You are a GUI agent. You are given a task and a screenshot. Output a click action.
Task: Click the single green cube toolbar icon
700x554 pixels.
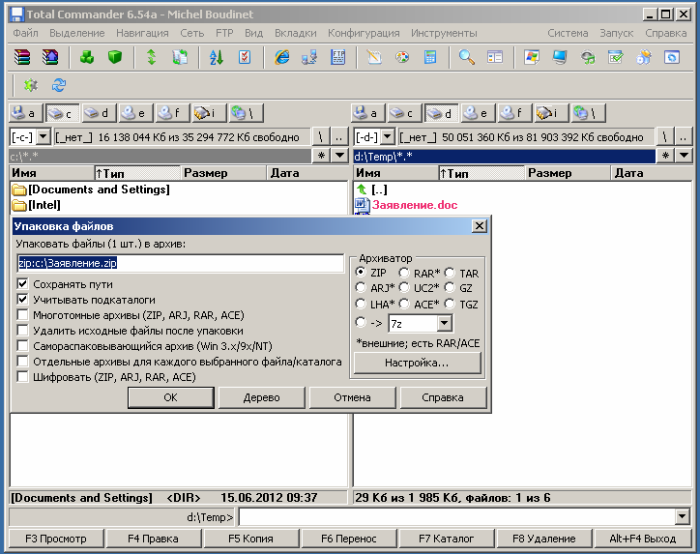pos(115,58)
